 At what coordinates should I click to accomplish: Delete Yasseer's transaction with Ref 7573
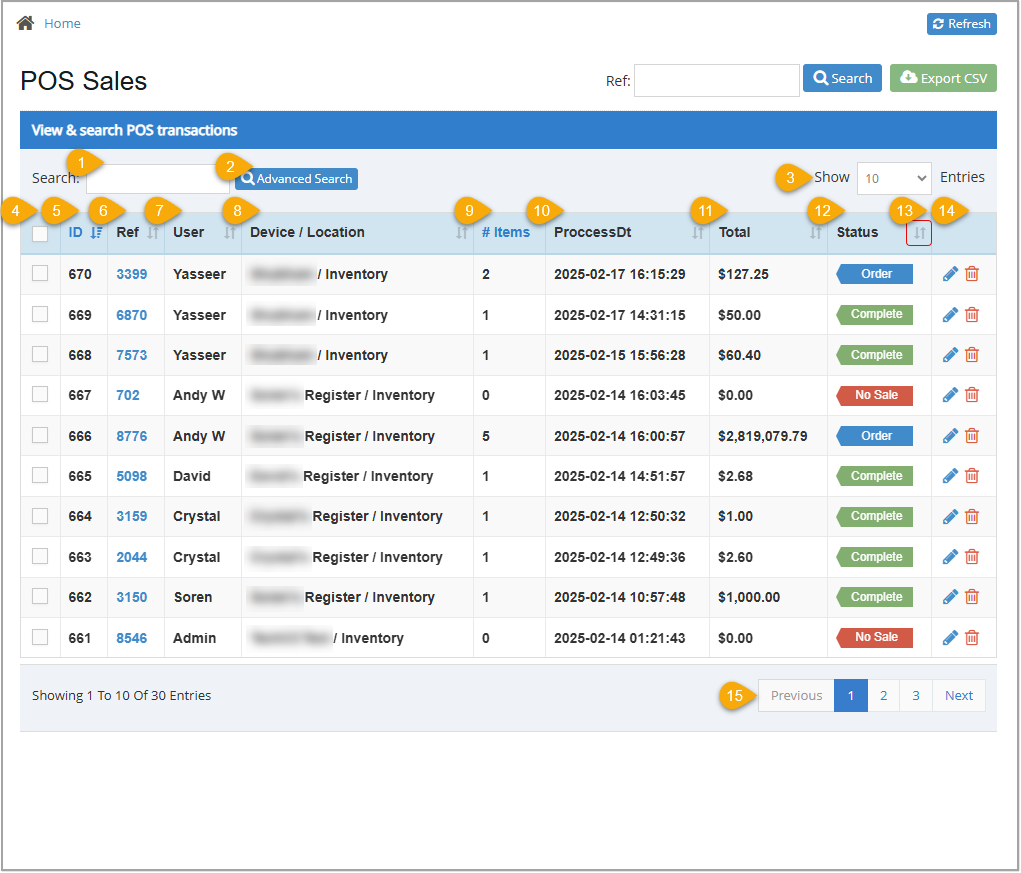pos(971,354)
